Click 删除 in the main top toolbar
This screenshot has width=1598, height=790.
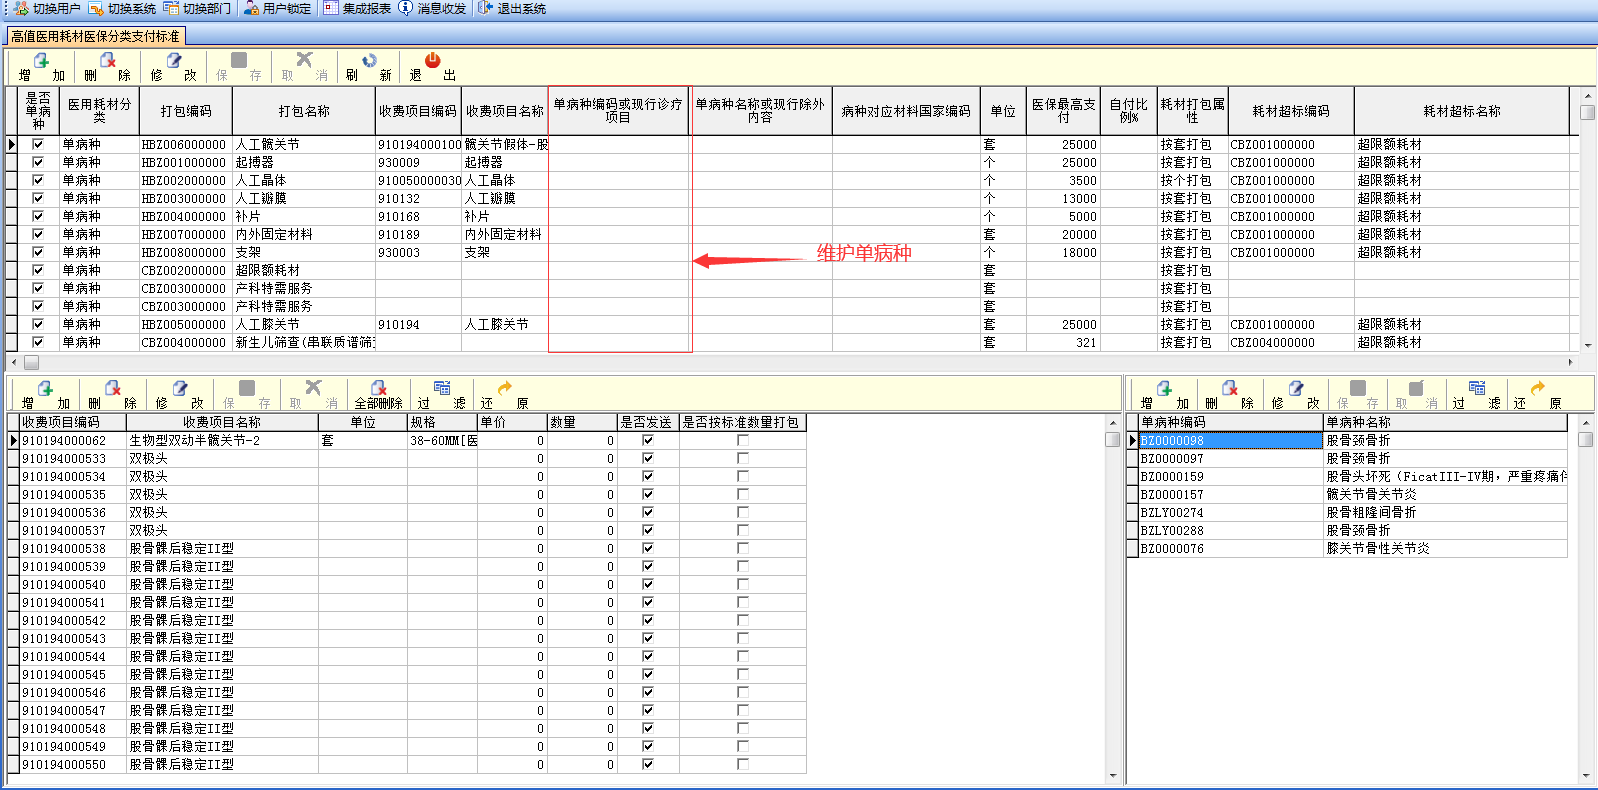(x=107, y=67)
